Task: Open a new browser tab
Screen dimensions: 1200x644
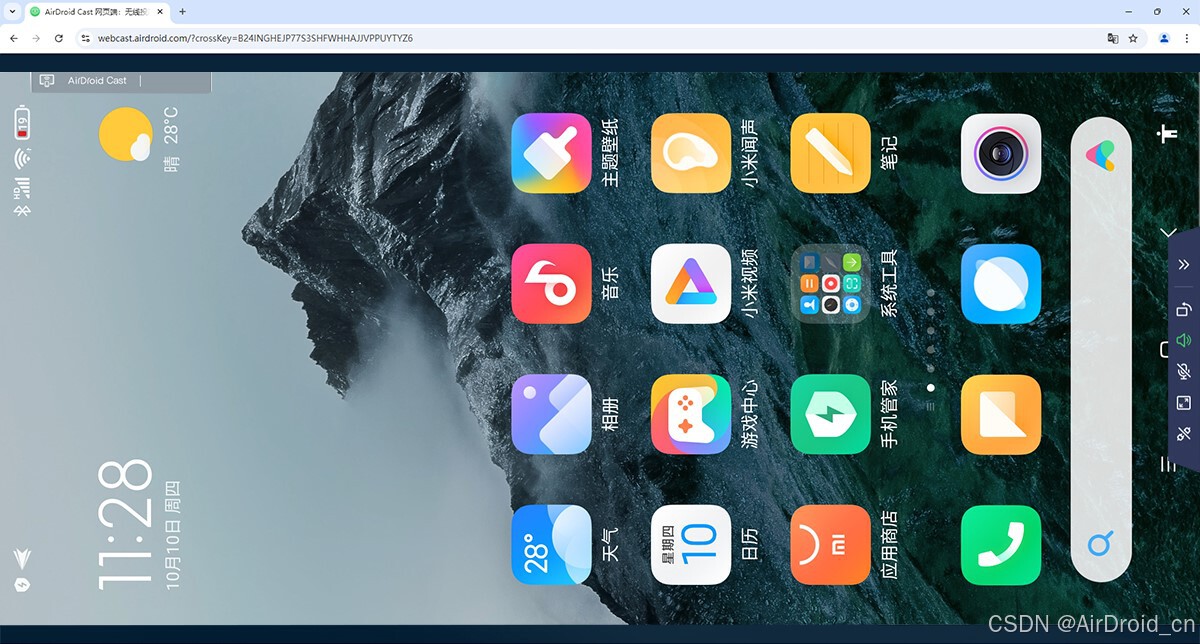Action: pyautogui.click(x=182, y=12)
